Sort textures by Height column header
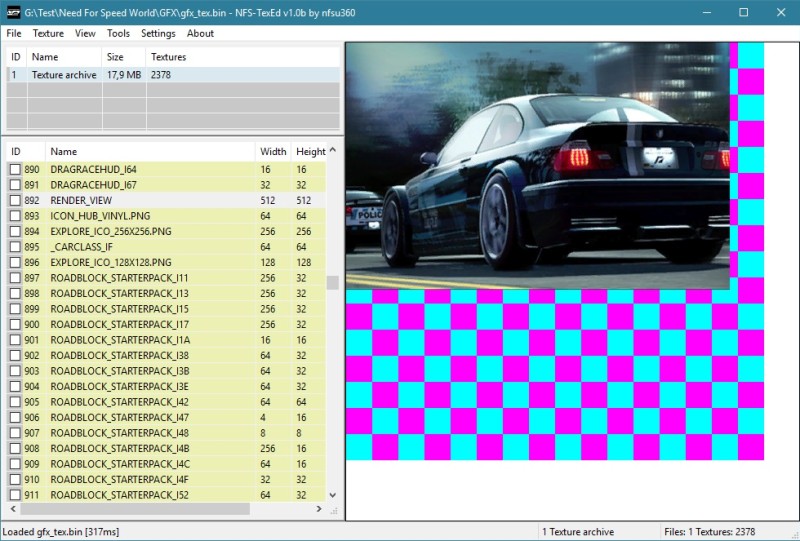 click(309, 152)
